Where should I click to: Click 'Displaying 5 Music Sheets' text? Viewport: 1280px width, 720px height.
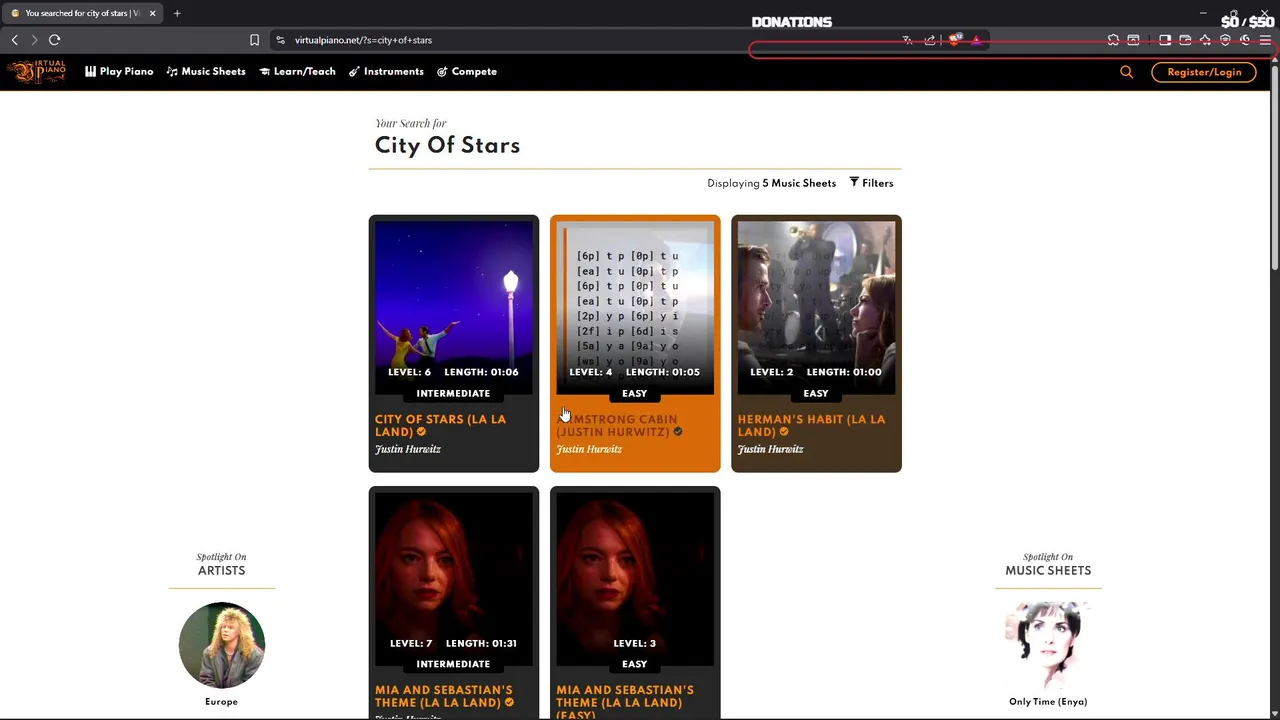coord(771,183)
